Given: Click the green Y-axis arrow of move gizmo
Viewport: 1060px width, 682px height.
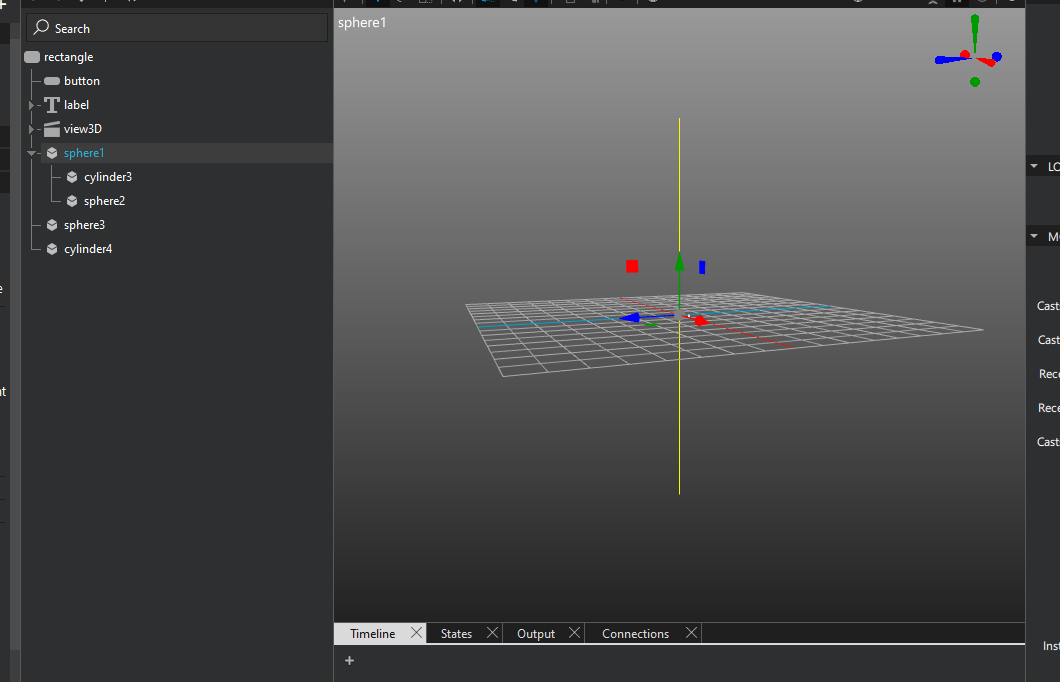Looking at the screenshot, I should pos(679,262).
